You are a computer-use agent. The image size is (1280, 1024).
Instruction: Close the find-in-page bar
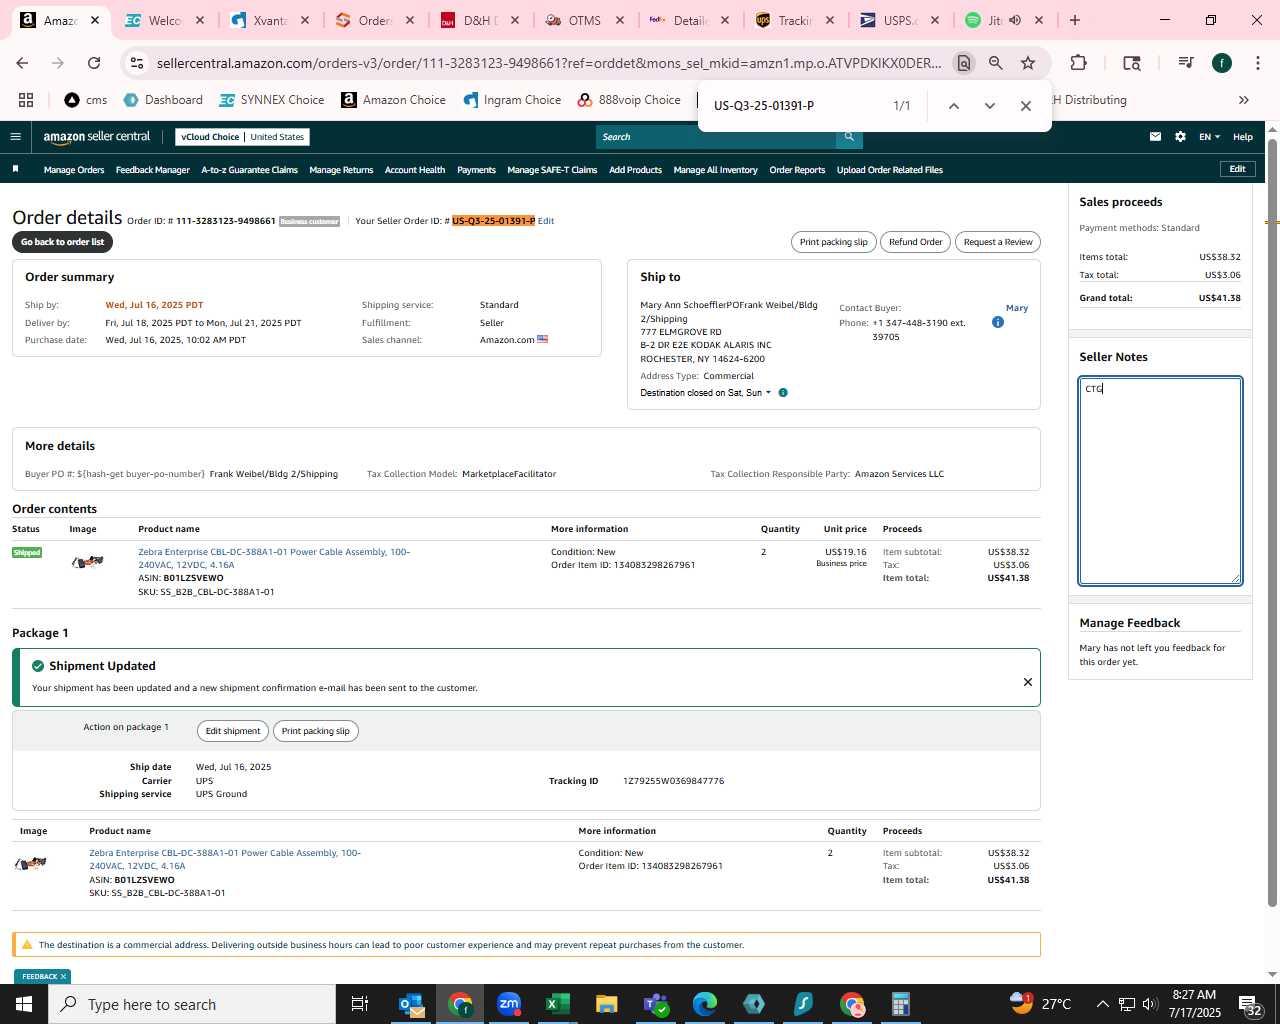(x=1025, y=106)
